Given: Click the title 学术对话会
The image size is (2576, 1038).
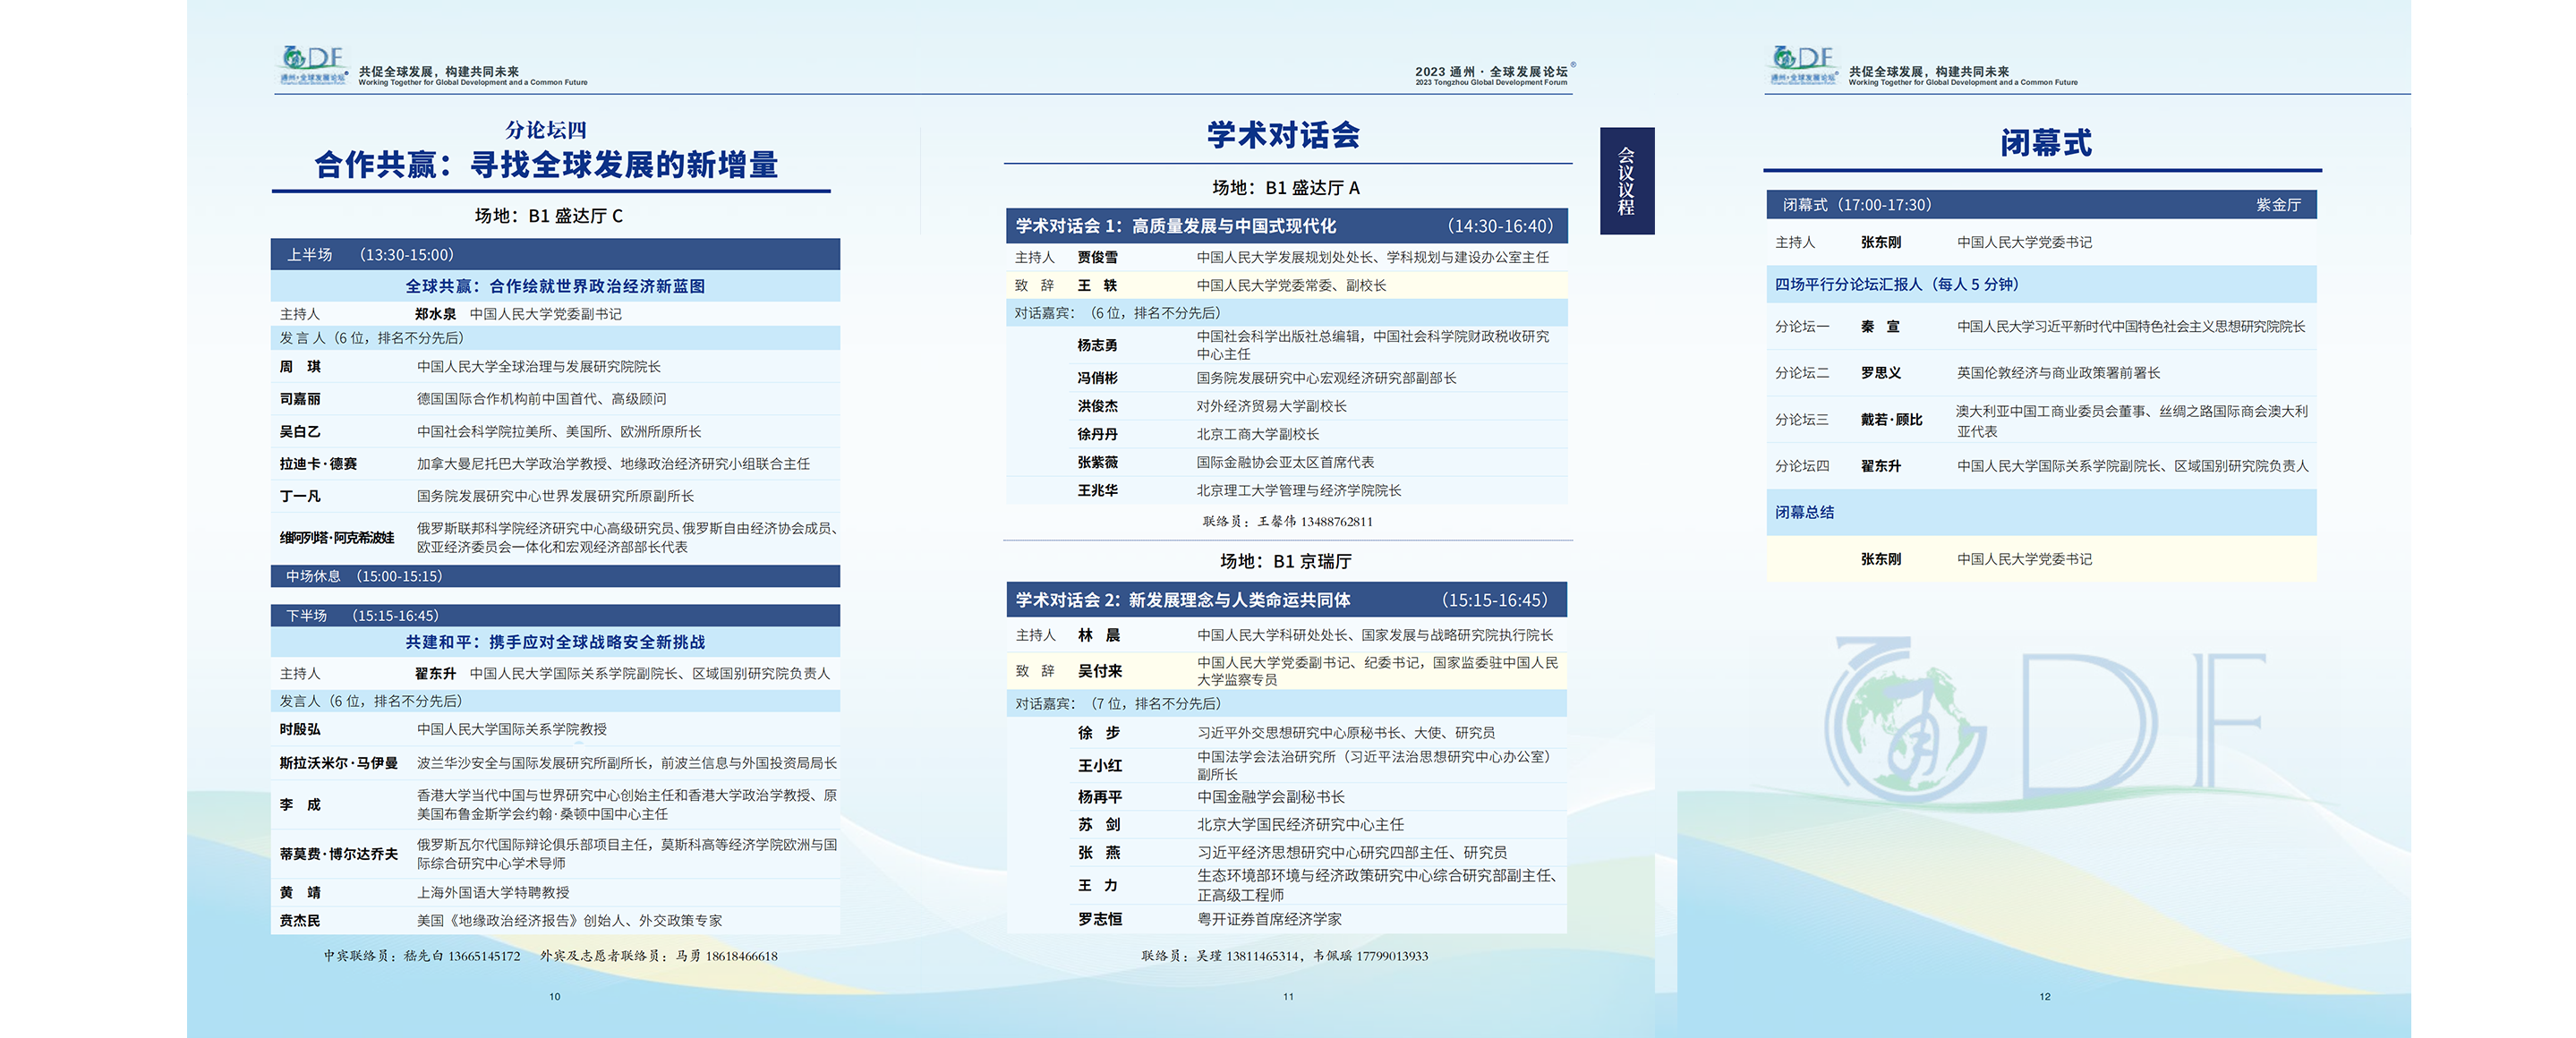Looking at the screenshot, I should pyautogui.click(x=1283, y=135).
